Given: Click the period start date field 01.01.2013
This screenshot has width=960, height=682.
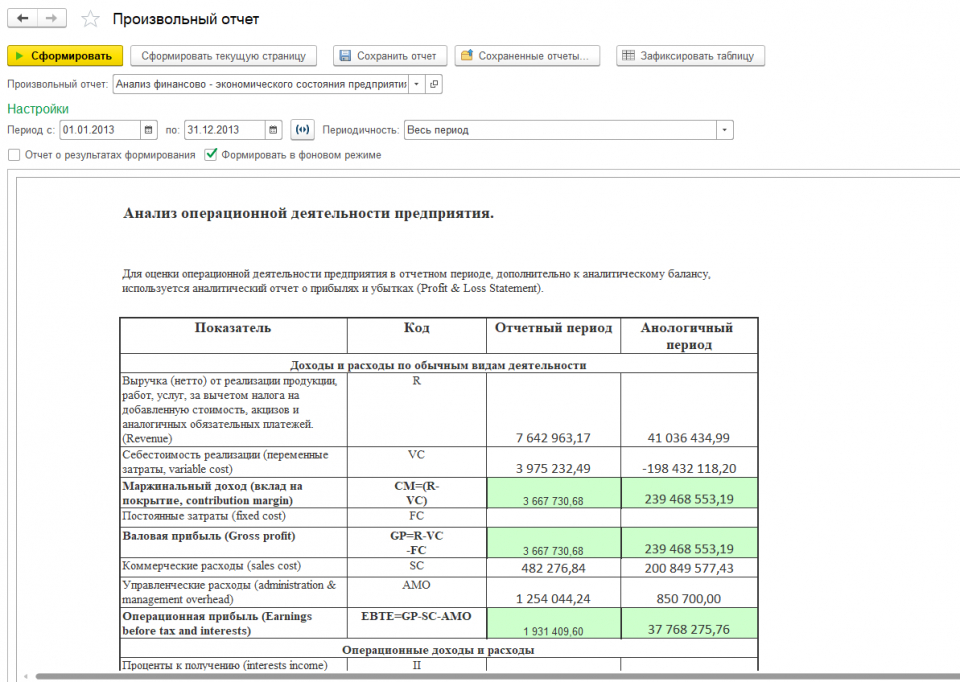Looking at the screenshot, I should point(100,130).
